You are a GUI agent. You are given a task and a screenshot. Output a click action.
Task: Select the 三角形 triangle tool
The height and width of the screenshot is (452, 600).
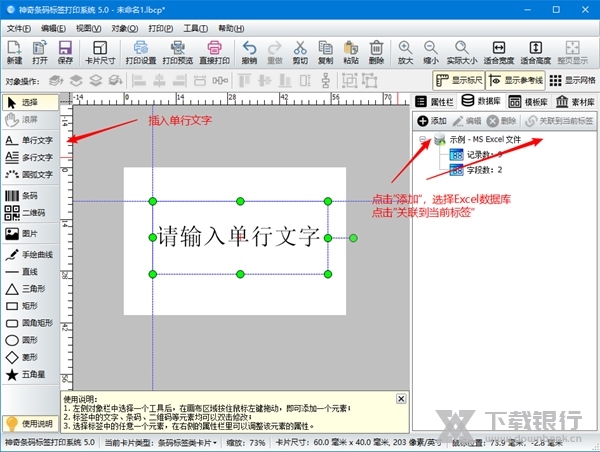tap(29, 289)
